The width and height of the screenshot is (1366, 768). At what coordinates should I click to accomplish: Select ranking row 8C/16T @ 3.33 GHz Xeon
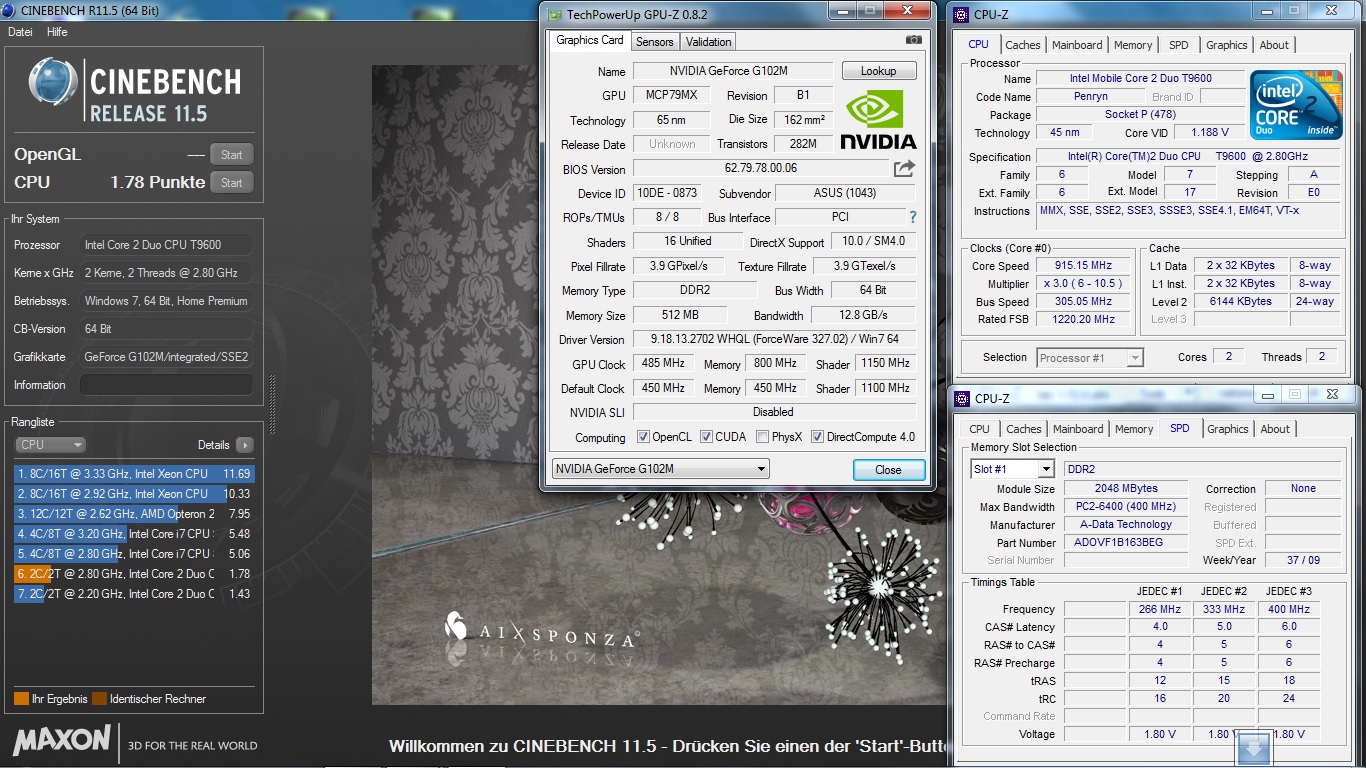tap(134, 474)
